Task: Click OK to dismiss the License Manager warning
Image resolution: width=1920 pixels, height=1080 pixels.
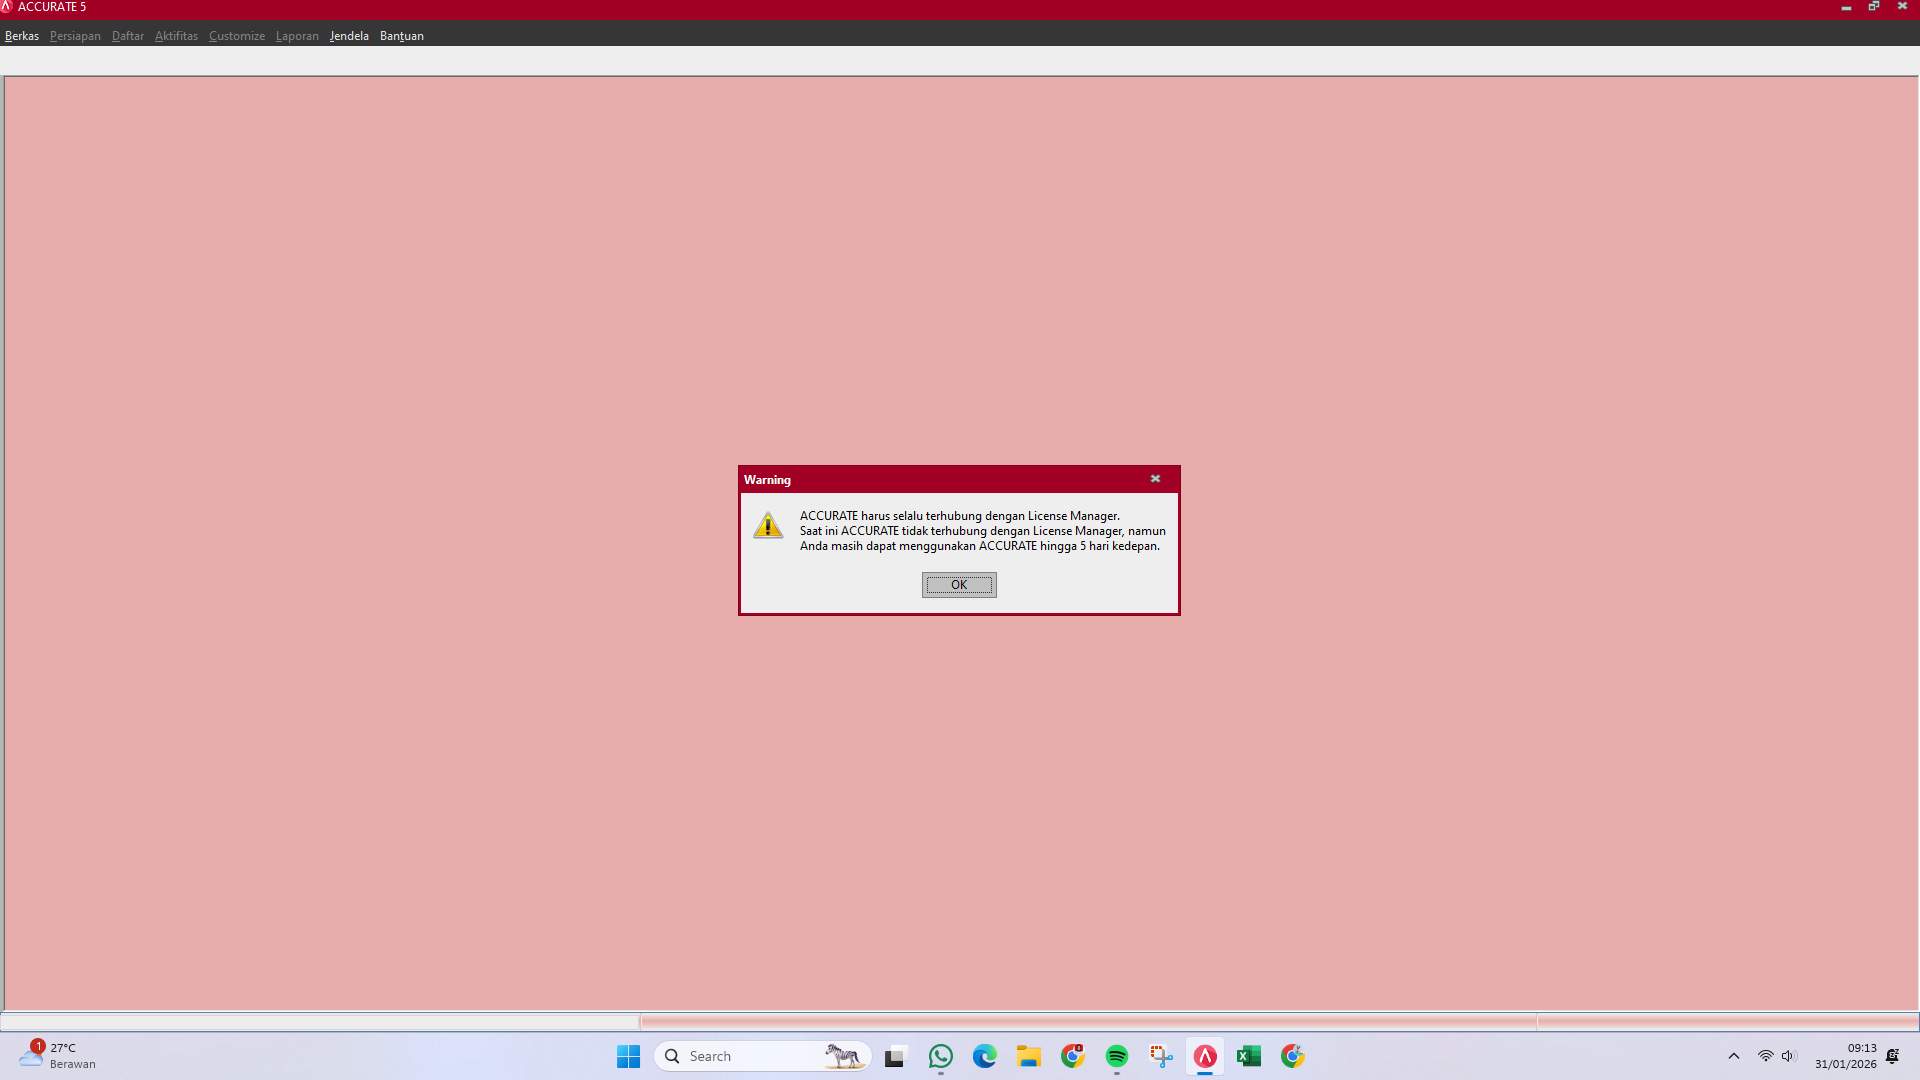Action: click(x=958, y=585)
